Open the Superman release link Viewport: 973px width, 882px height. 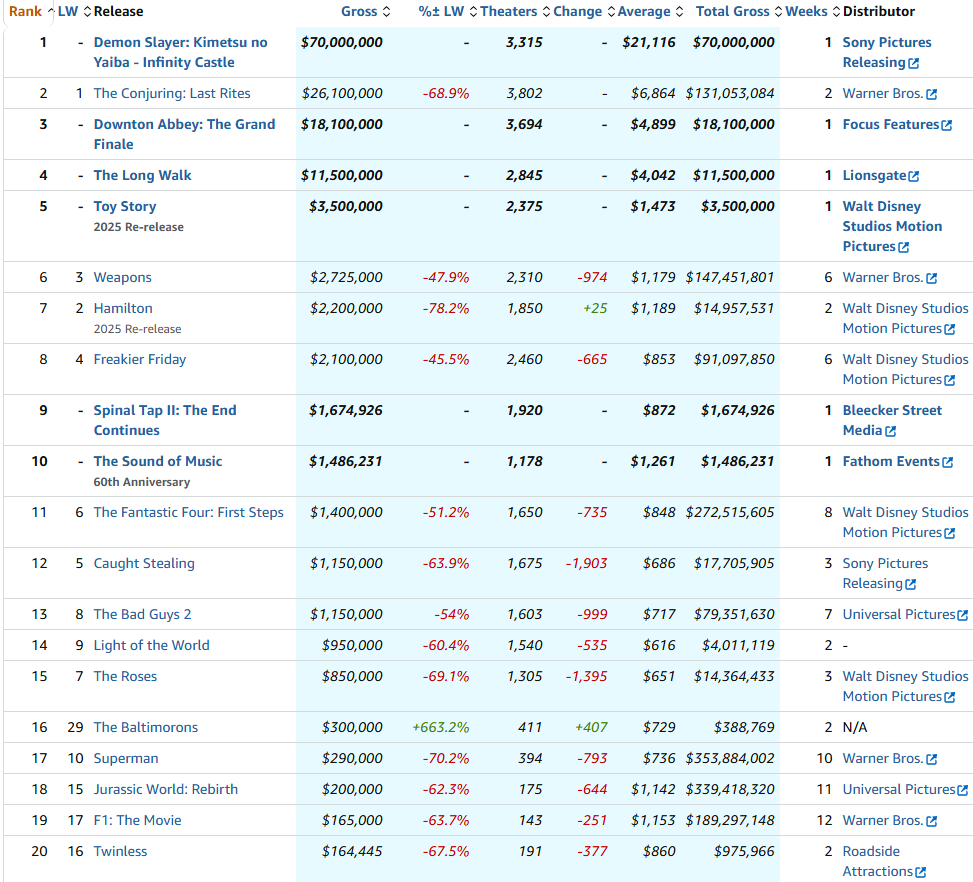(126, 758)
